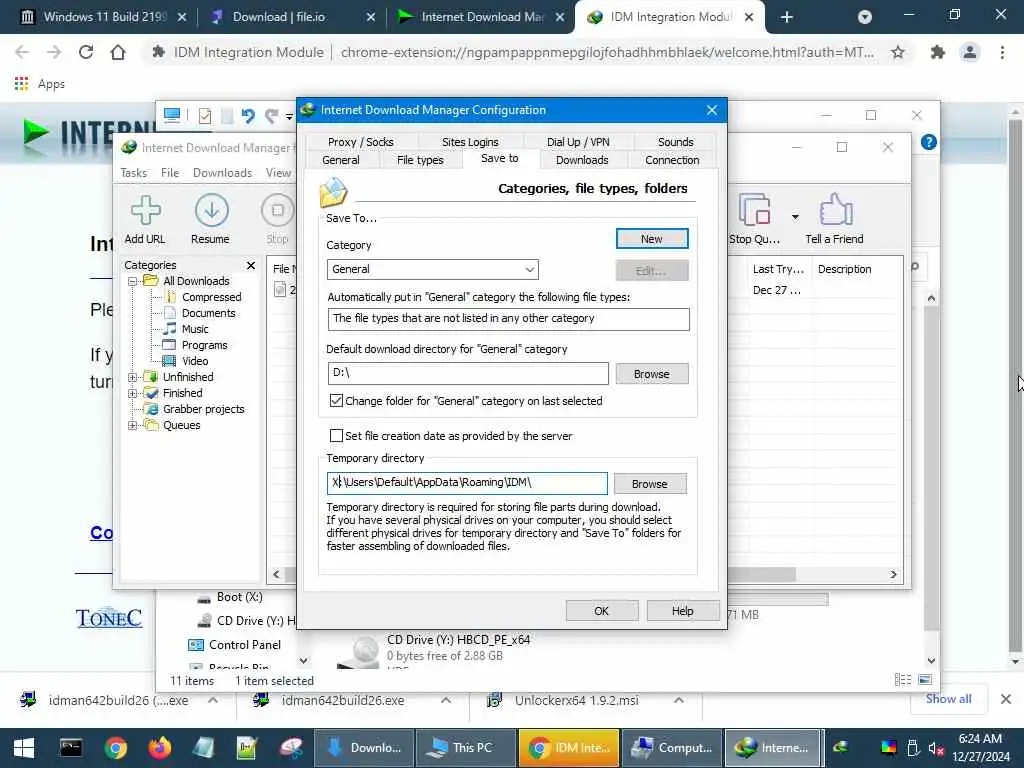1024x768 pixels.
Task: Click the New category button
Action: click(652, 239)
